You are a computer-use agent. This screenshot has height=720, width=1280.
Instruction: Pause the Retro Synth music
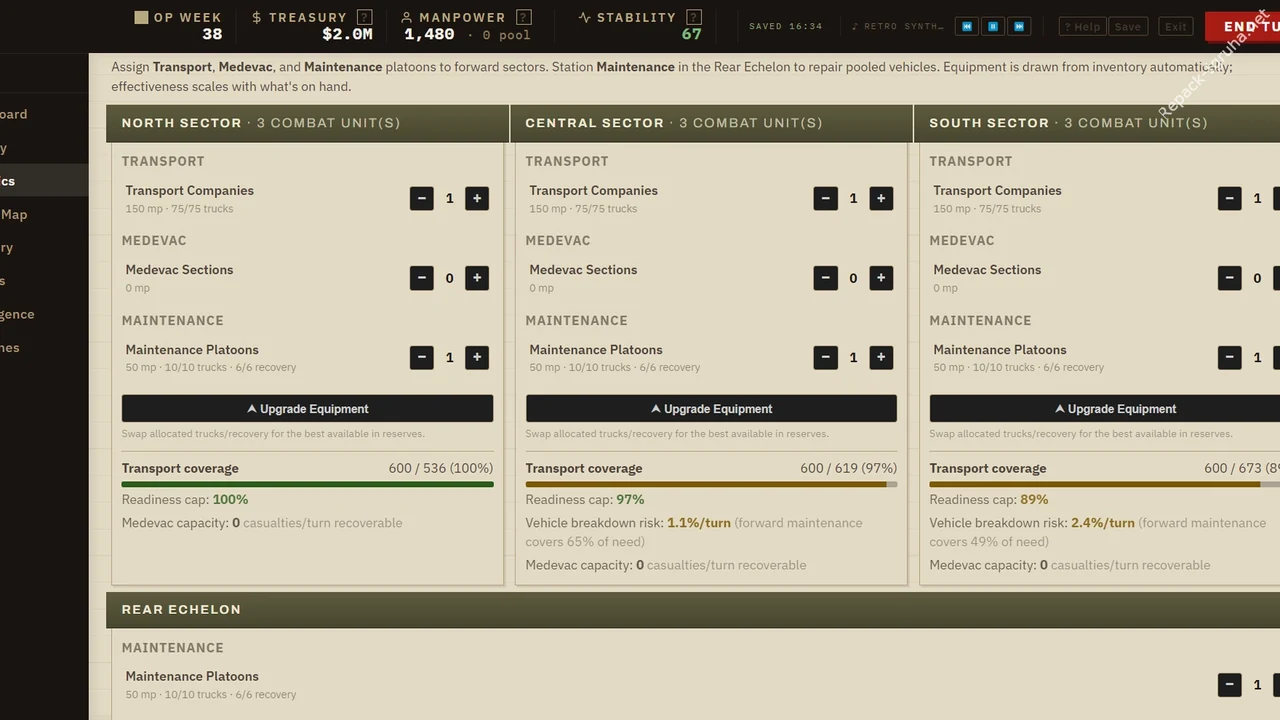(x=993, y=26)
